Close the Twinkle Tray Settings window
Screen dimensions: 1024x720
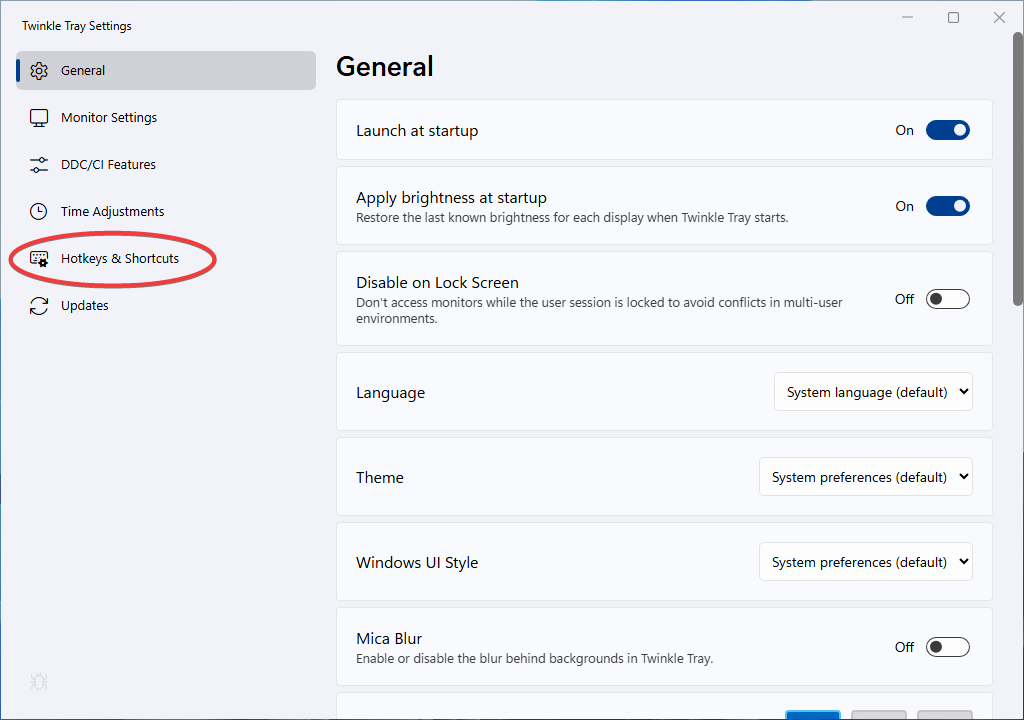999,17
